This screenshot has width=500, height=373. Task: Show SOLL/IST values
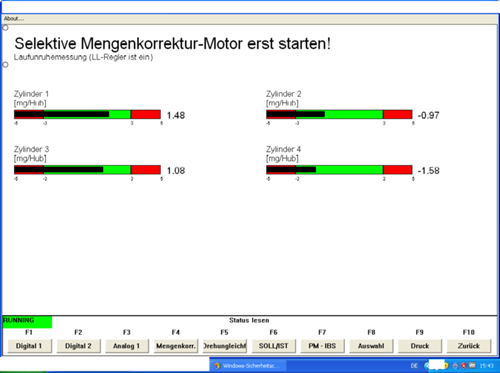pos(274,346)
